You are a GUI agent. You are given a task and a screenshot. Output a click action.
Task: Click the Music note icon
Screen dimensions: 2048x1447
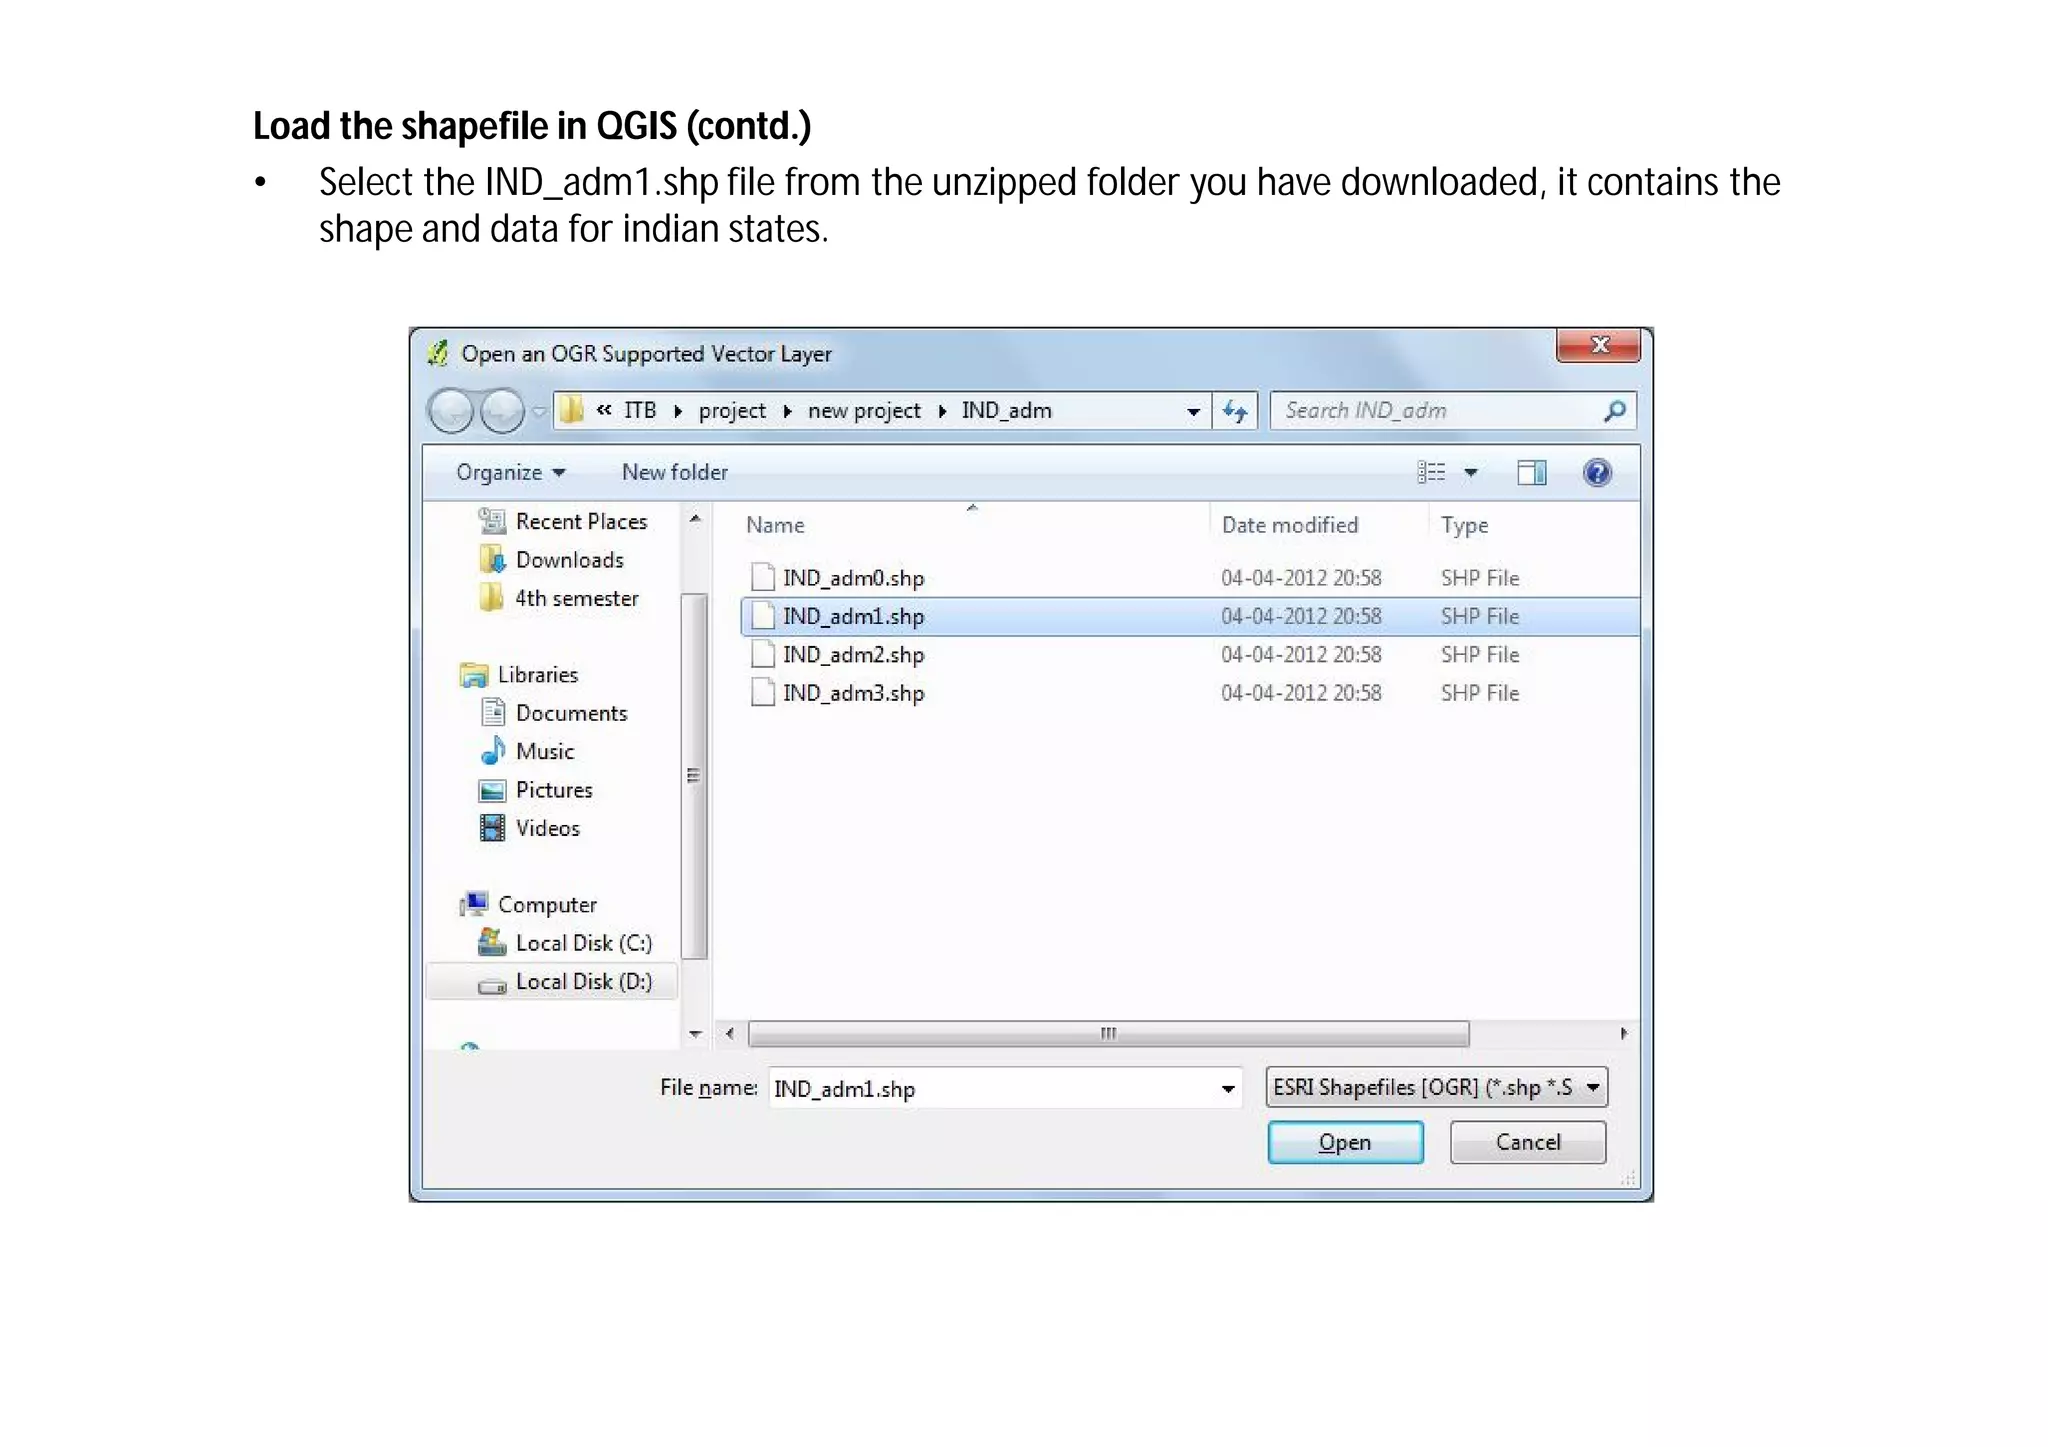click(492, 750)
